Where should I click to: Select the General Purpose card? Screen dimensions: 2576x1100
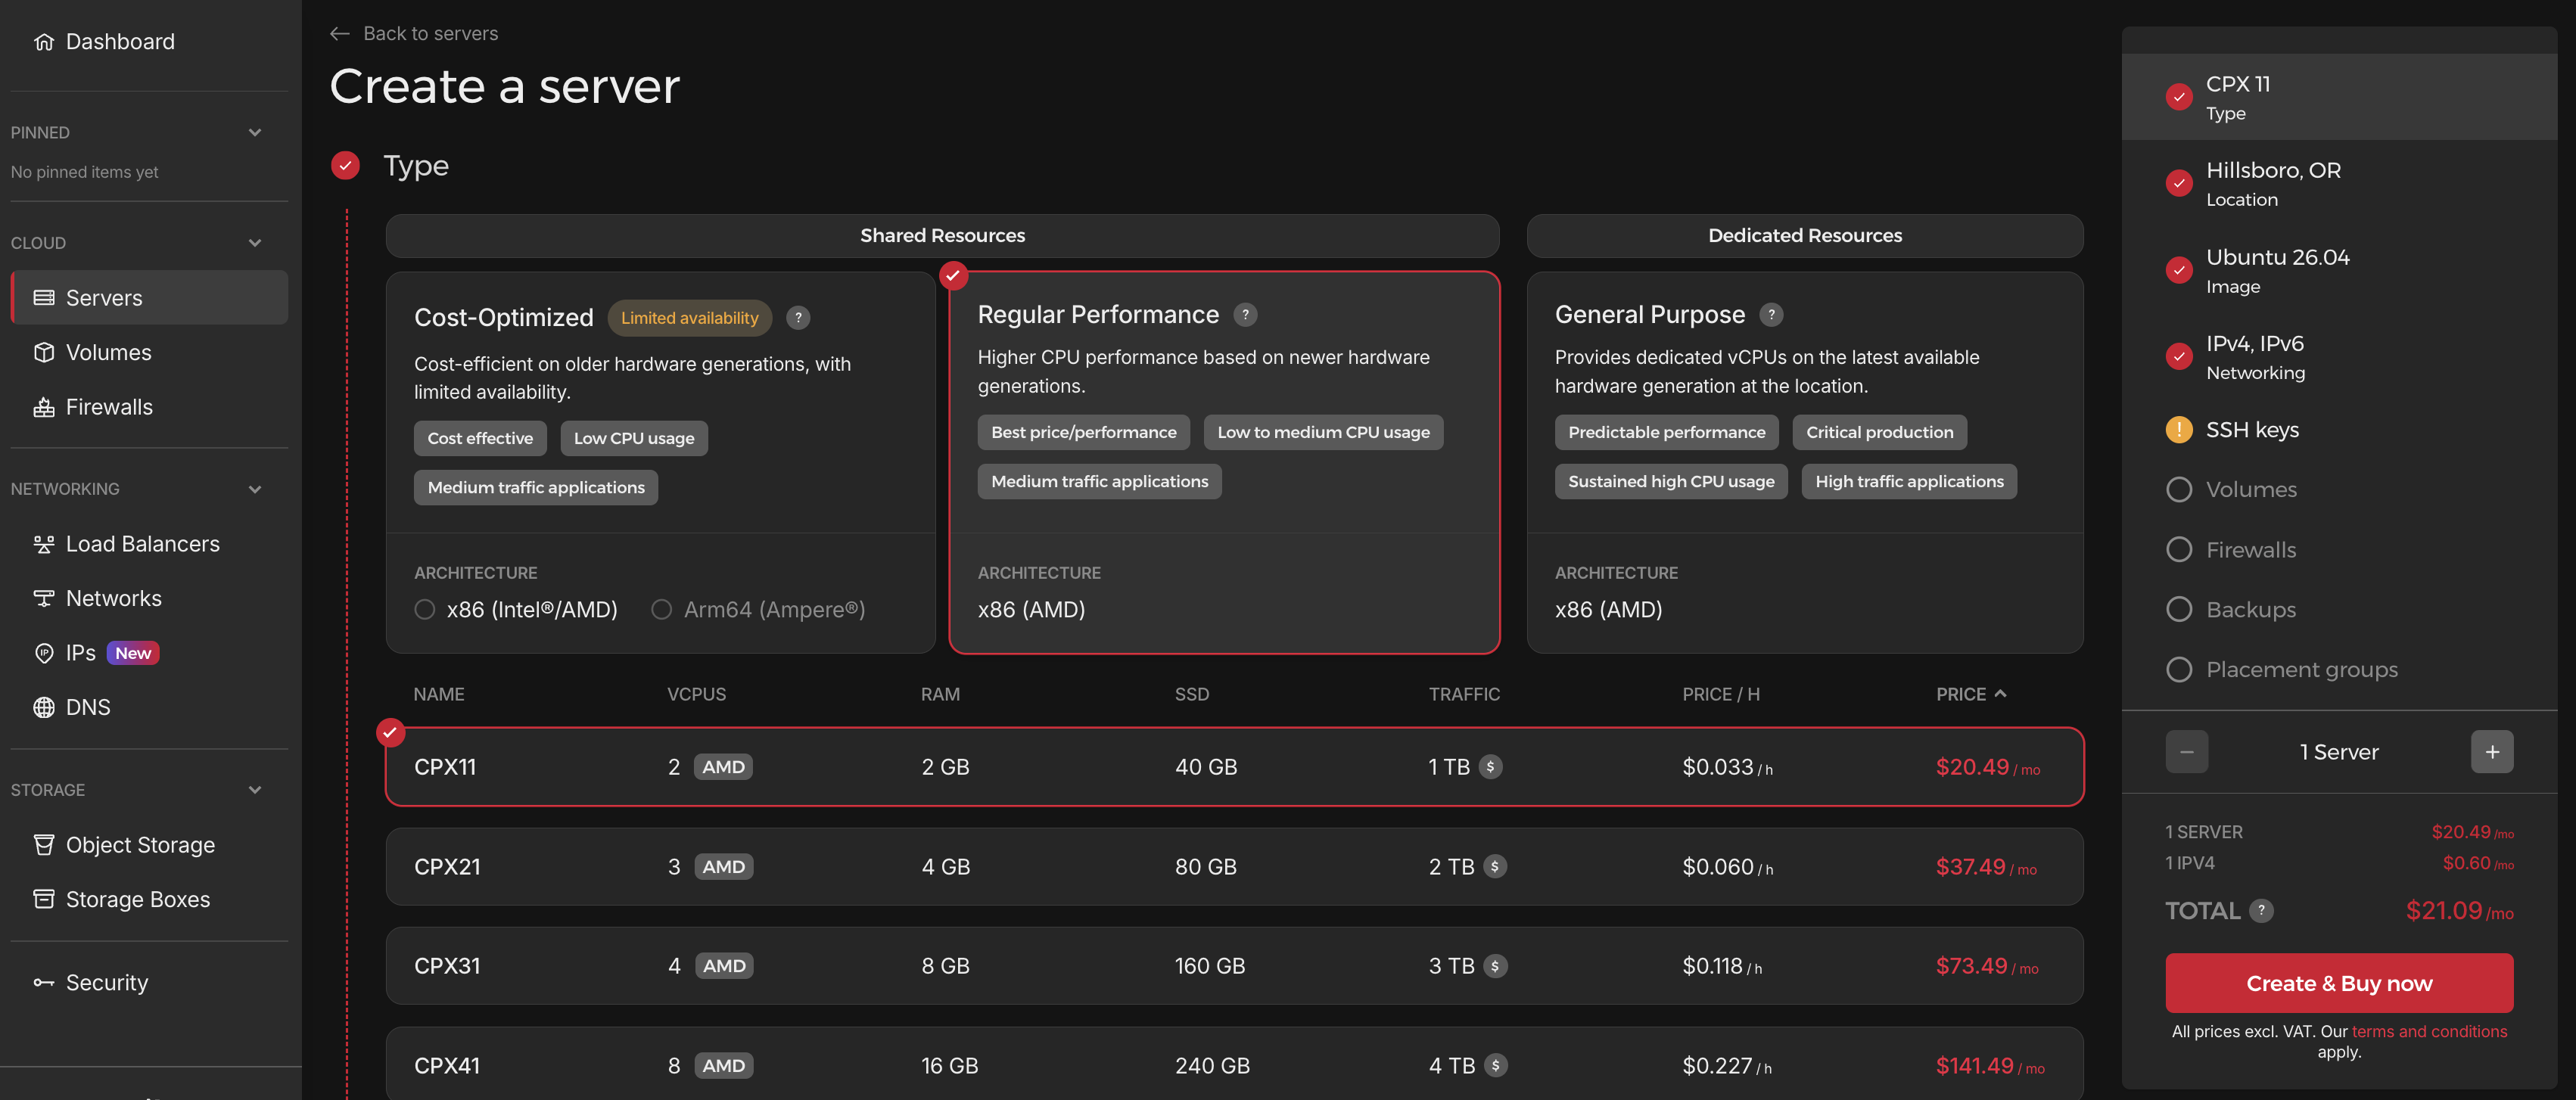1804,463
